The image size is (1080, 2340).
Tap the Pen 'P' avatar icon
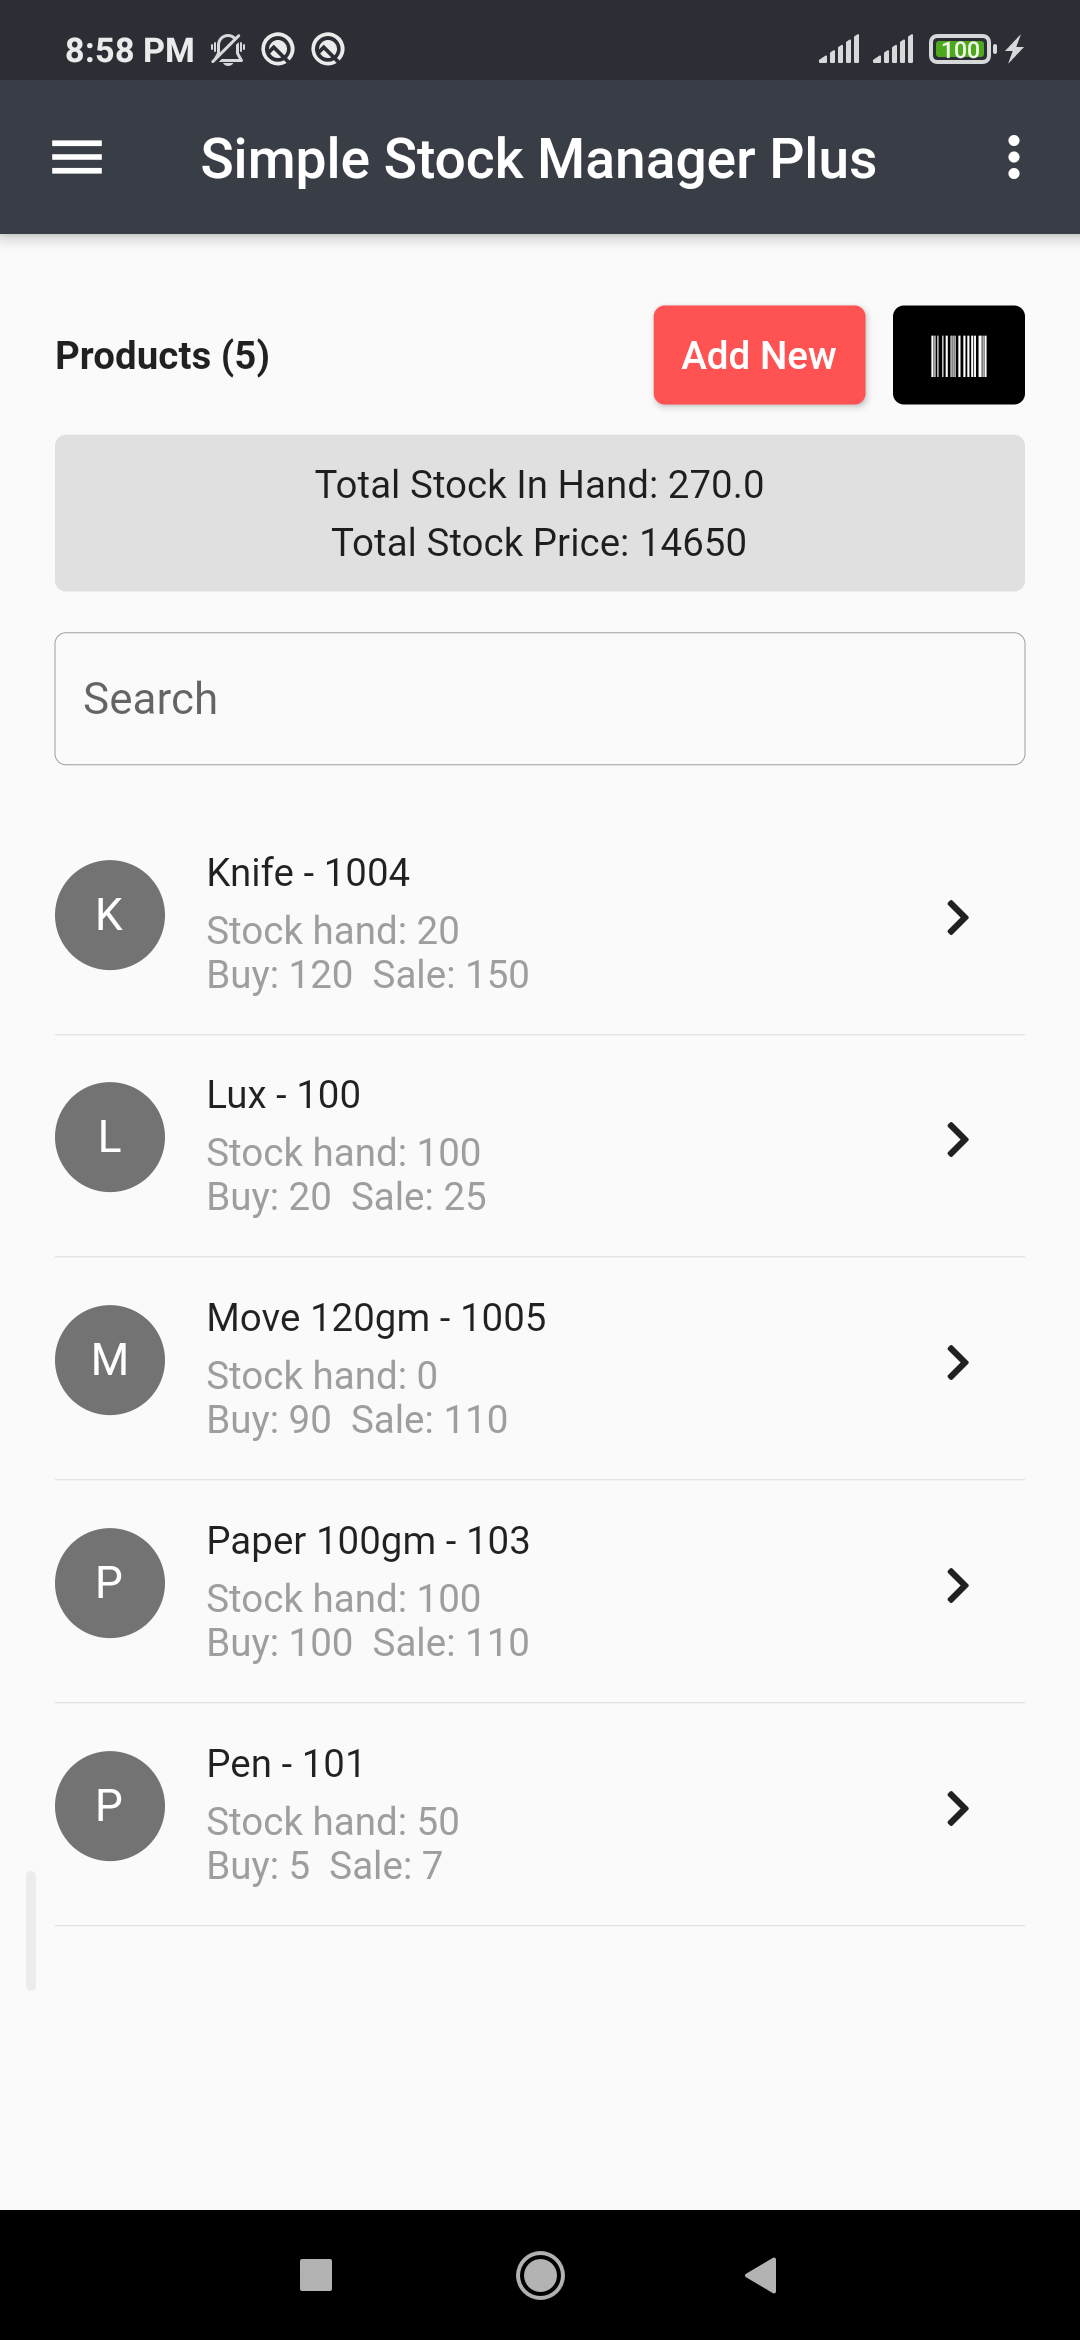click(110, 1806)
